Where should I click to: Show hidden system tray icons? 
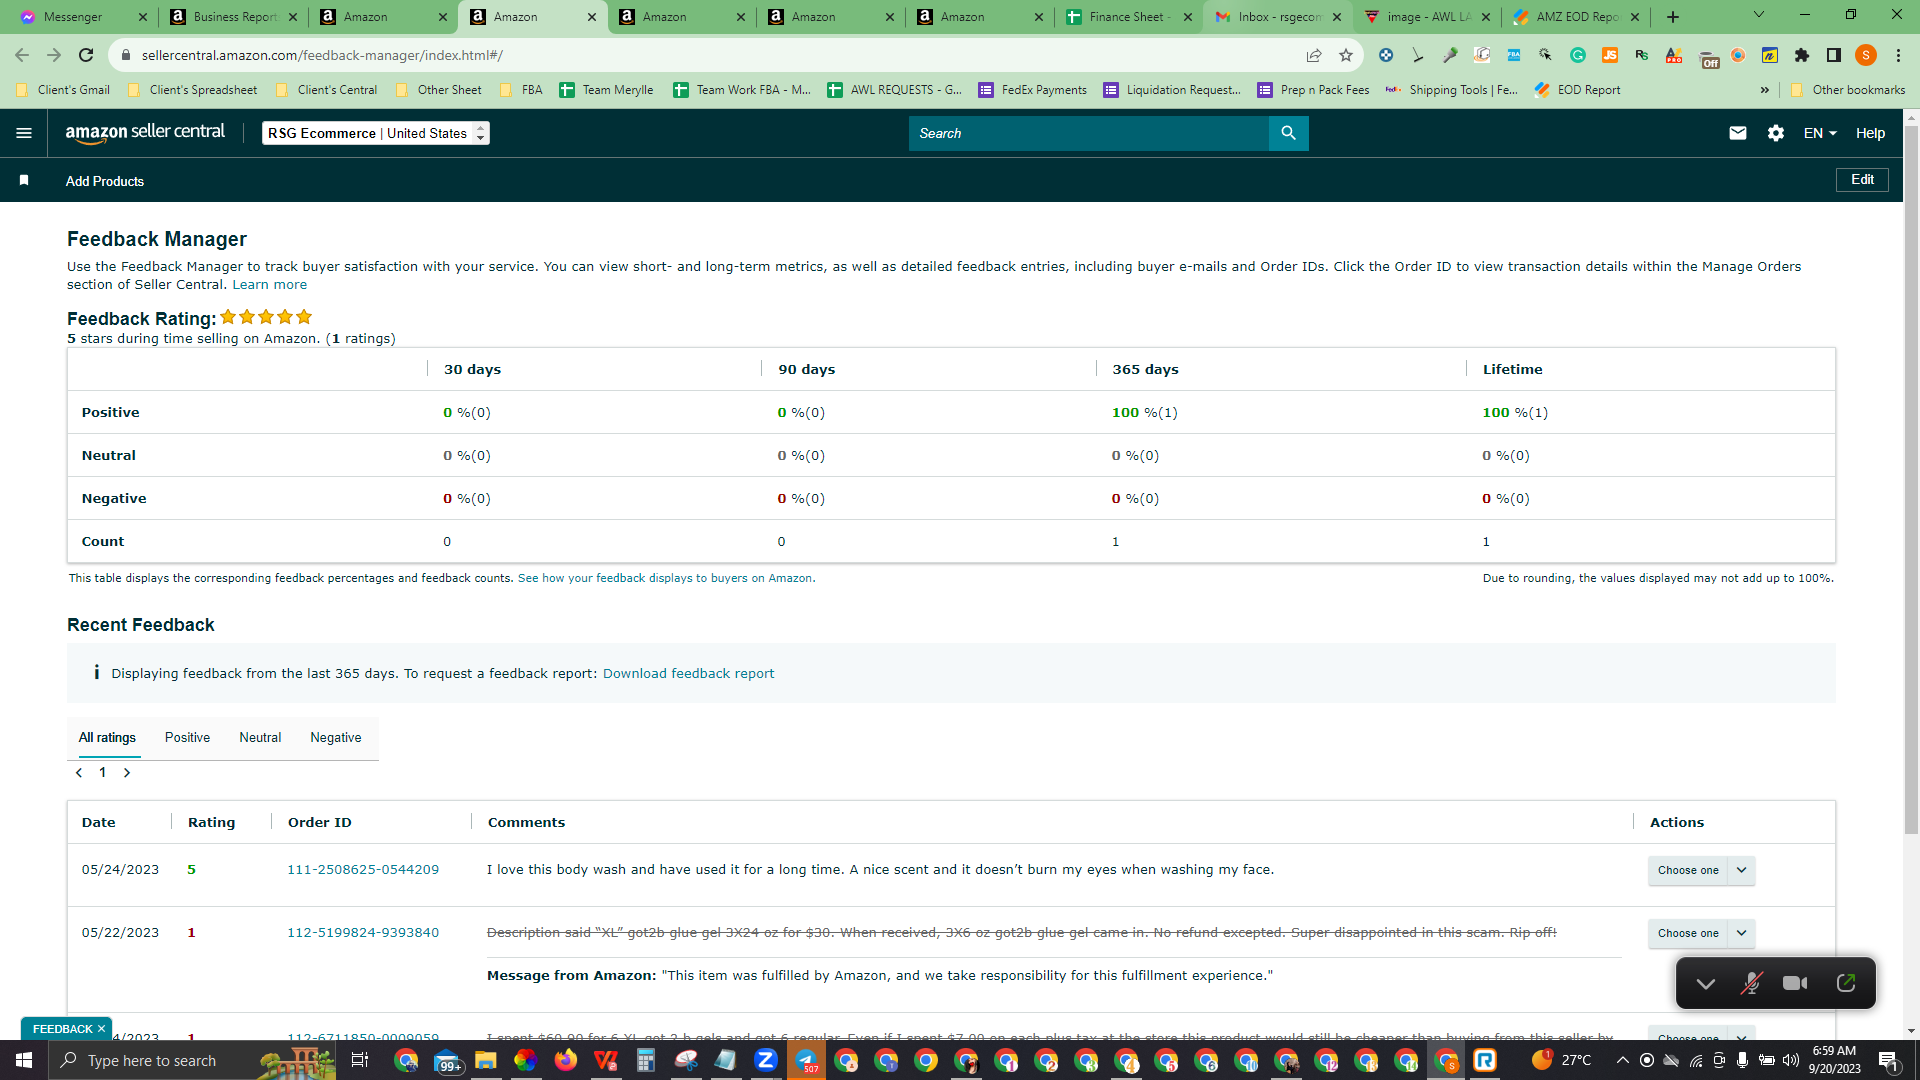point(1622,1060)
